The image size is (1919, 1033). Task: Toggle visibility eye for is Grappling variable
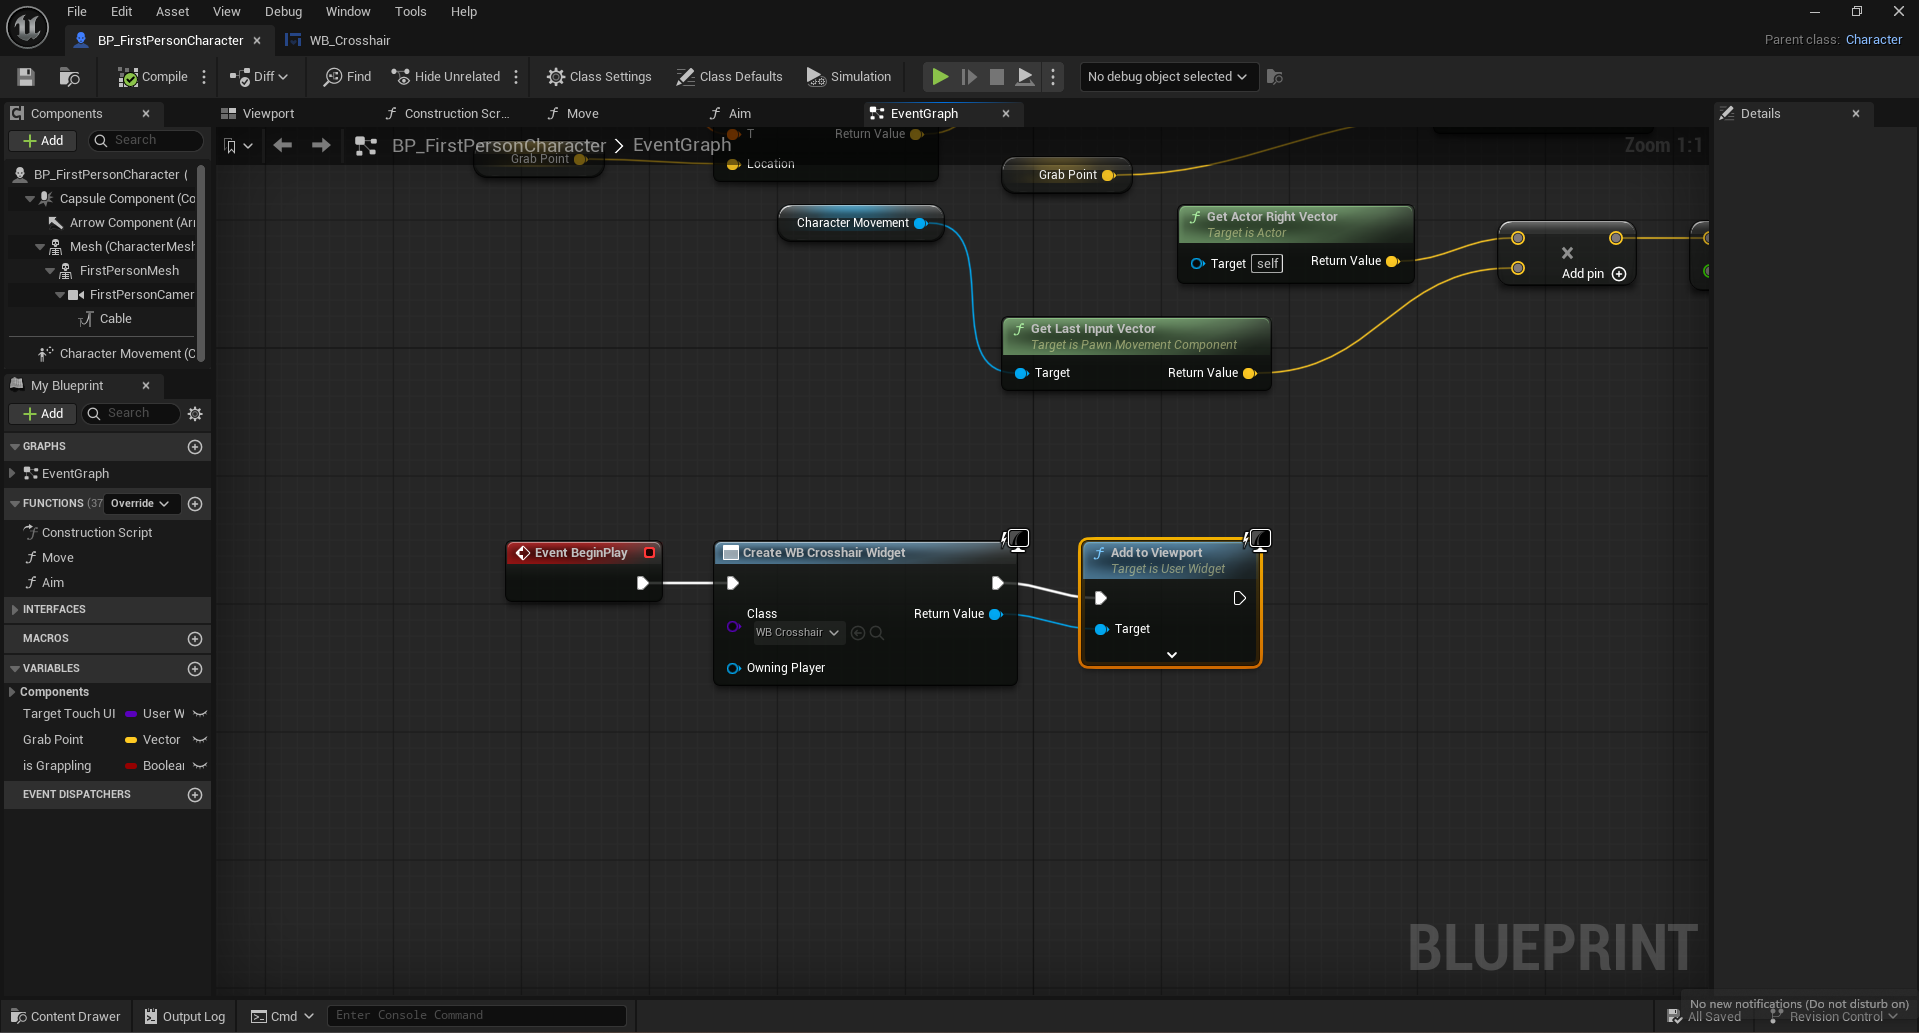200,766
